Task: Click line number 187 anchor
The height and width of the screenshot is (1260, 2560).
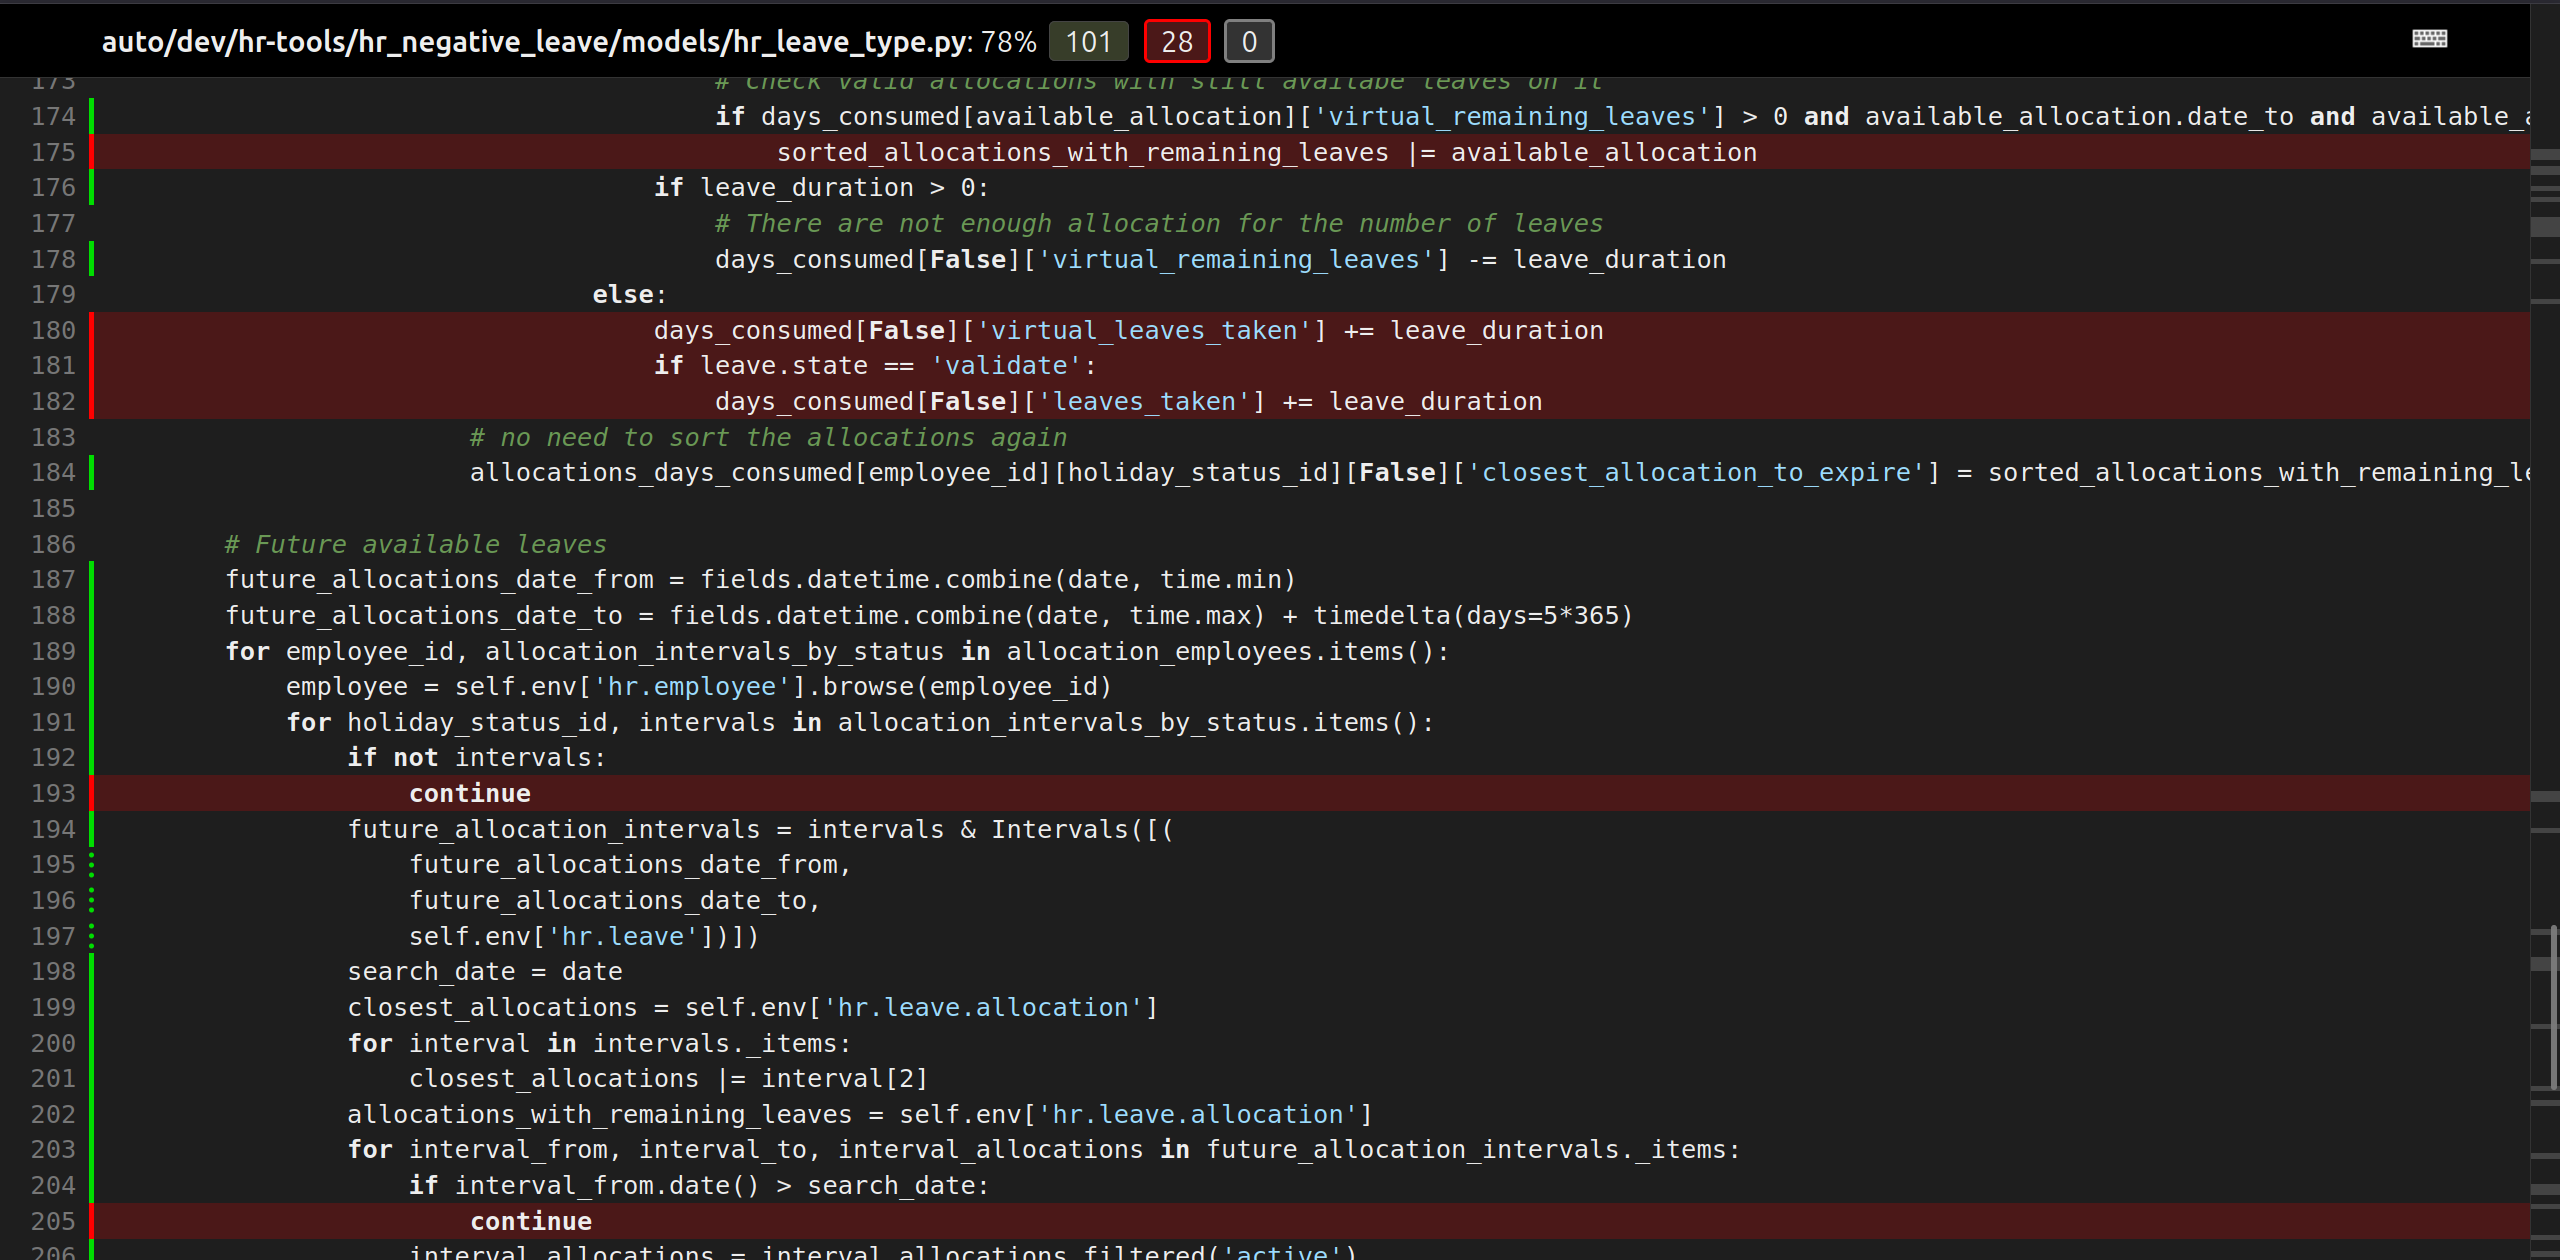Action: (53, 579)
